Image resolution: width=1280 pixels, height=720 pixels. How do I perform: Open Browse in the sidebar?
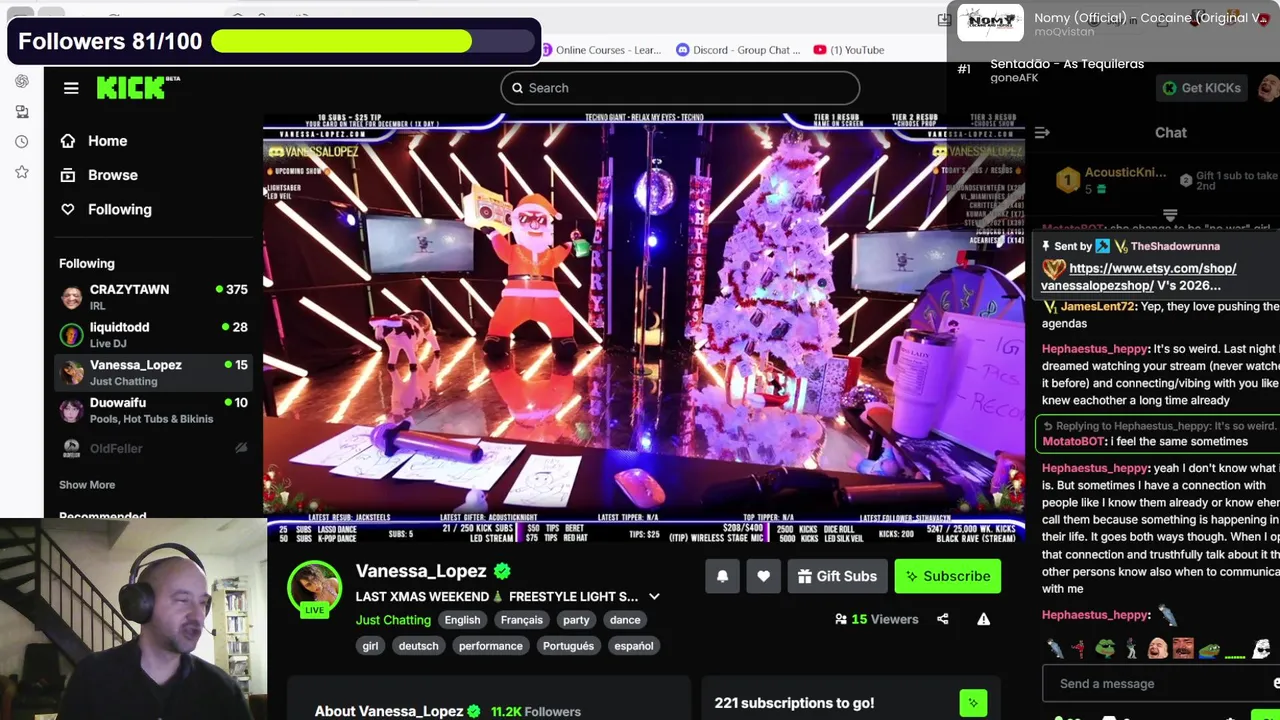[112, 175]
